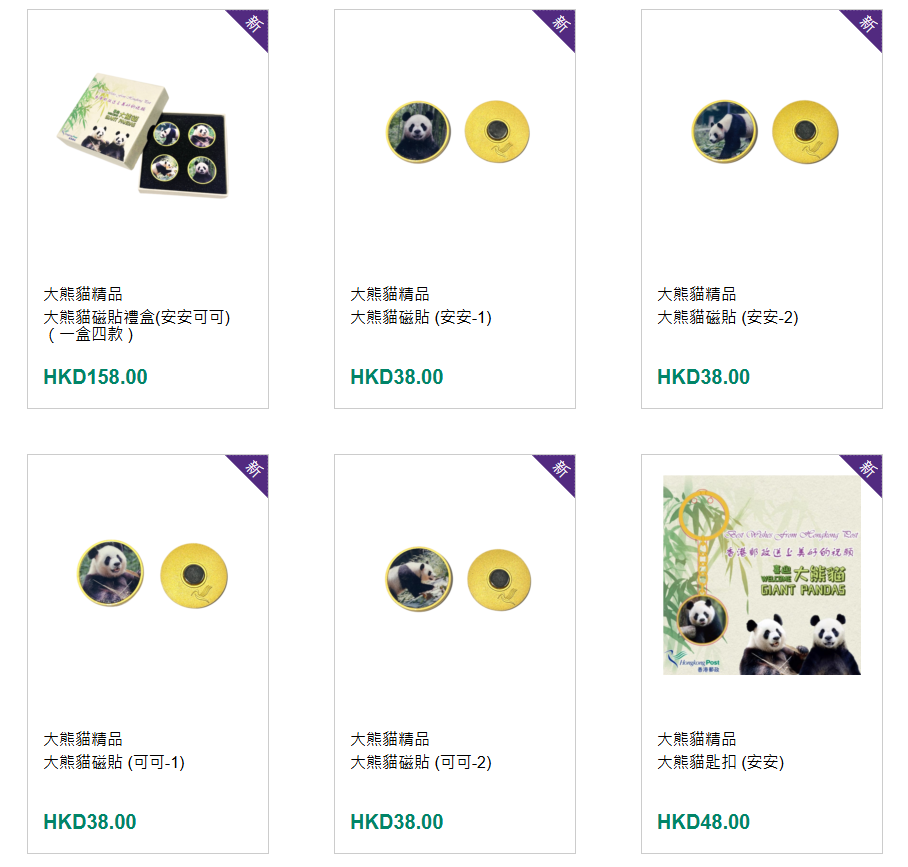This screenshot has width=908, height=867.
Task: Click the 安安-2 panda magnet picture
Action: pyautogui.click(x=764, y=131)
